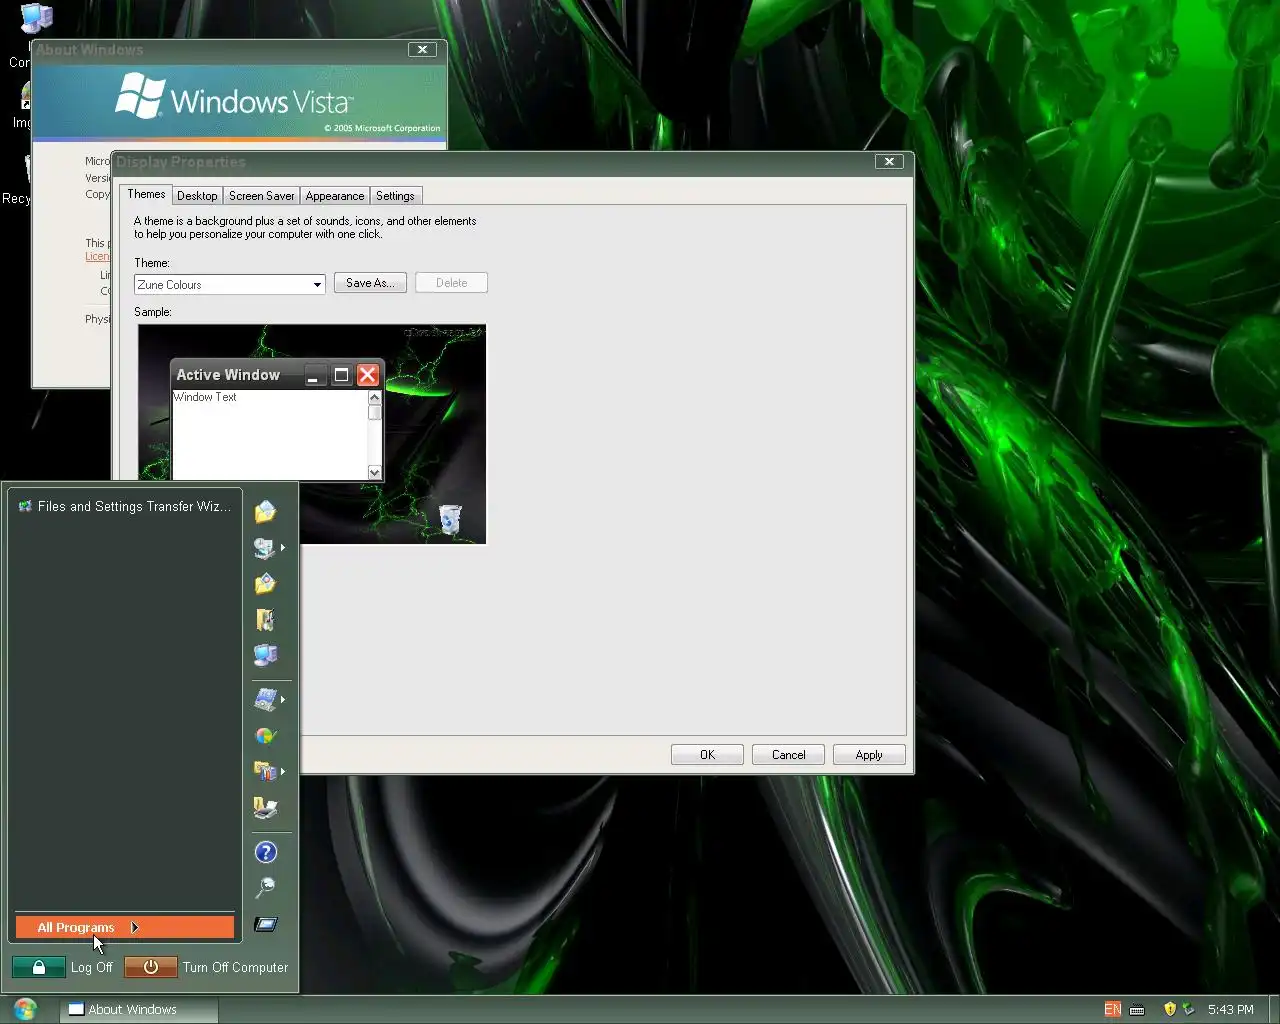Switch to the Desktop tab
This screenshot has width=1280, height=1024.
pos(197,196)
